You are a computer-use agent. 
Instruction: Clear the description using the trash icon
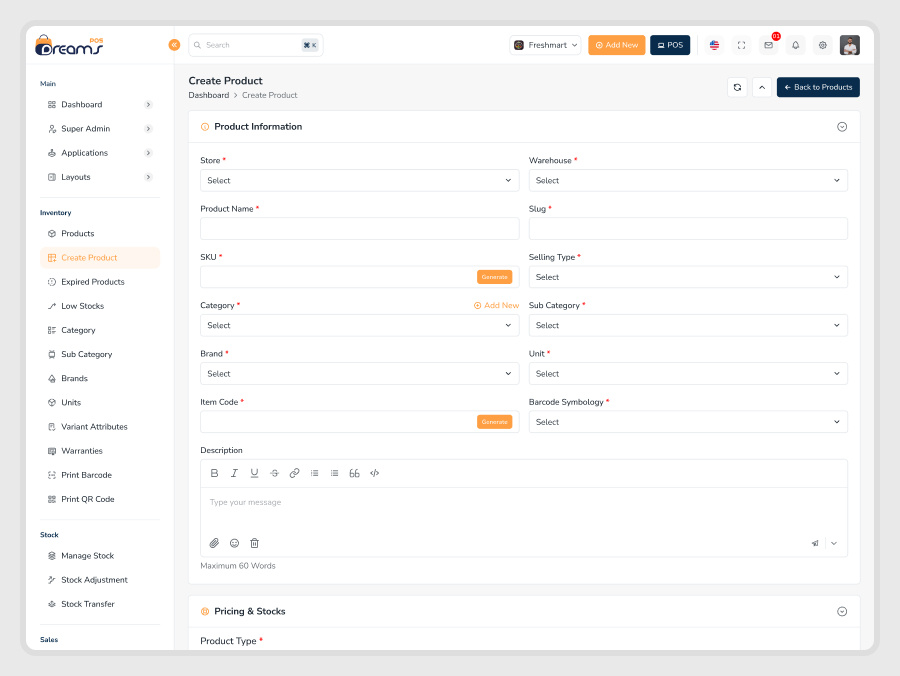[255, 542]
